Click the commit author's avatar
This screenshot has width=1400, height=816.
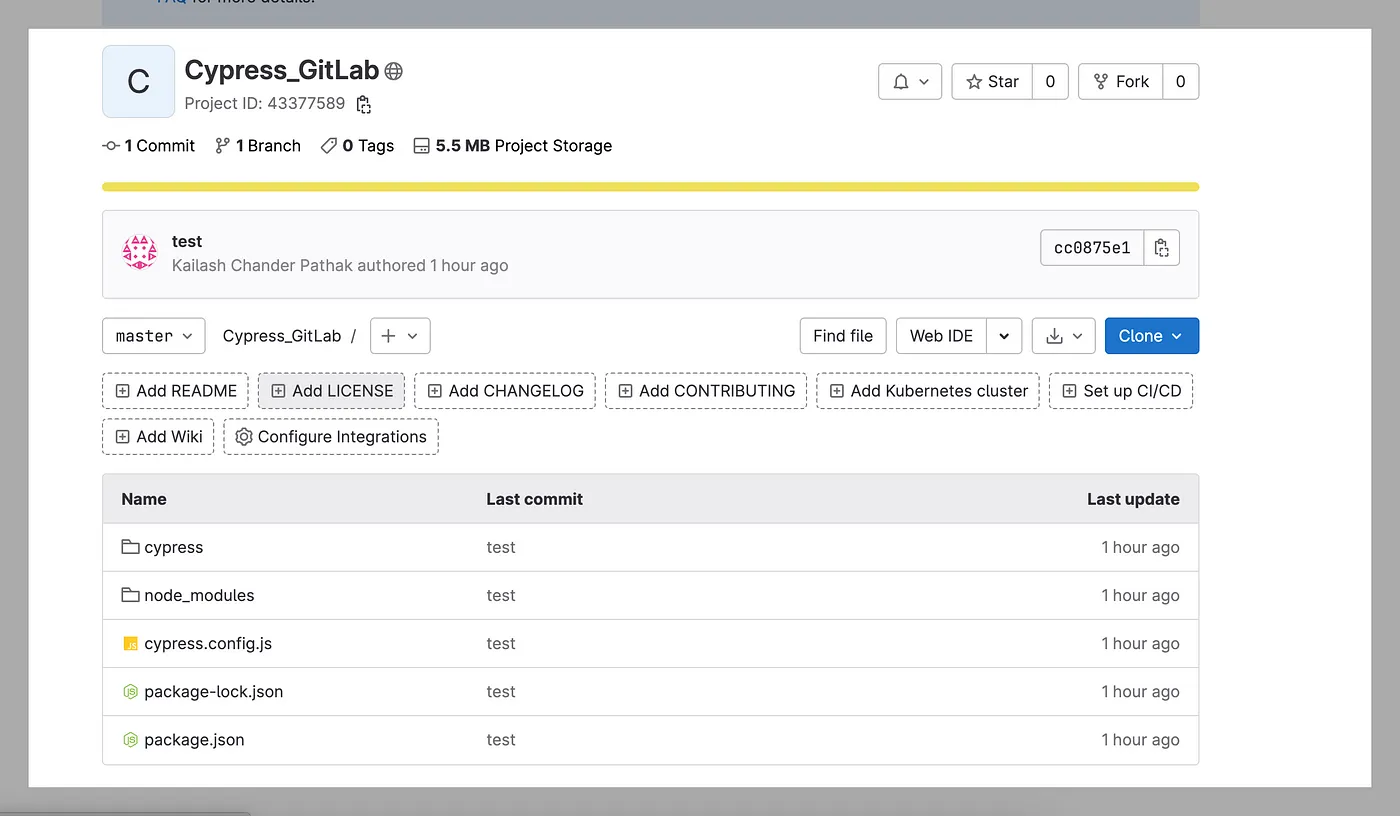click(x=139, y=253)
